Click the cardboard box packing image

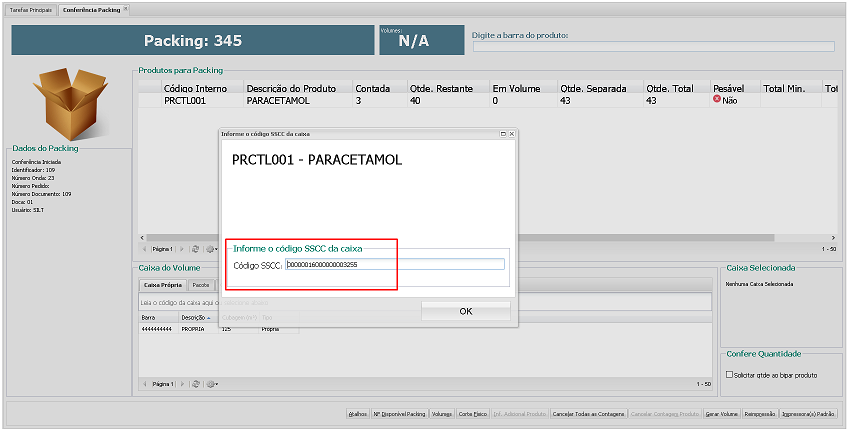click(70, 103)
